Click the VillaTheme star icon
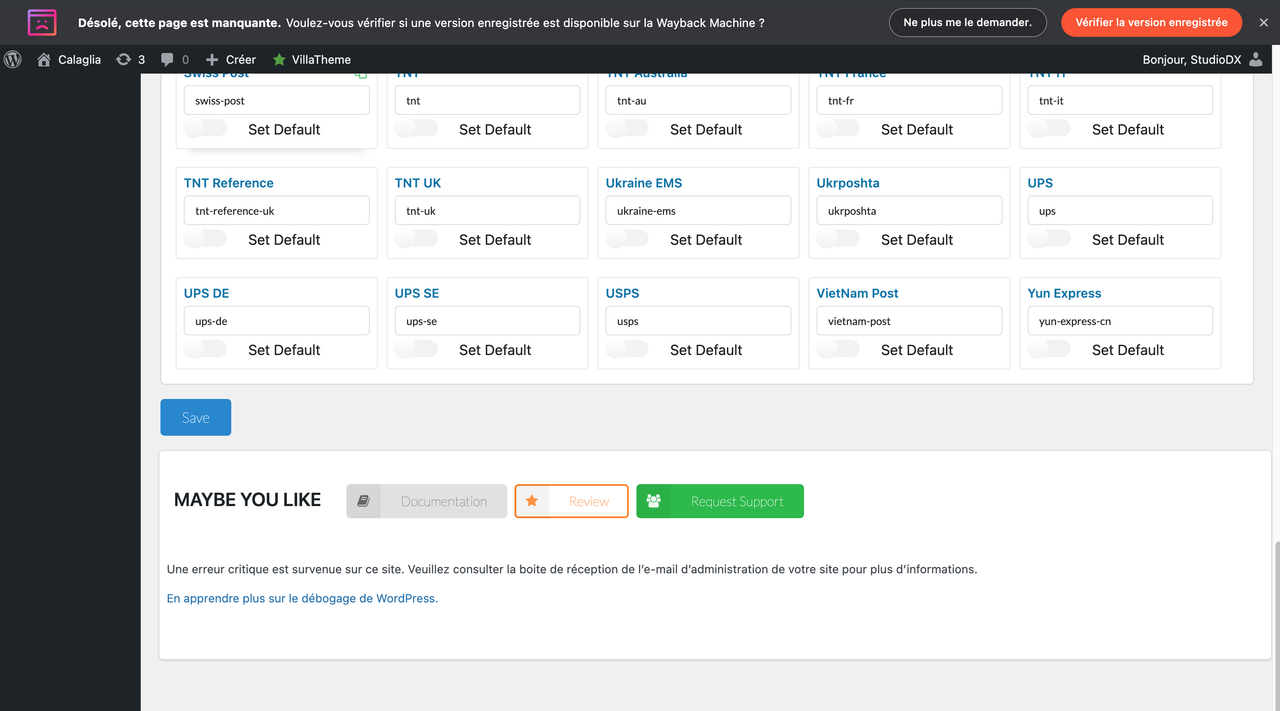 pyautogui.click(x=279, y=59)
